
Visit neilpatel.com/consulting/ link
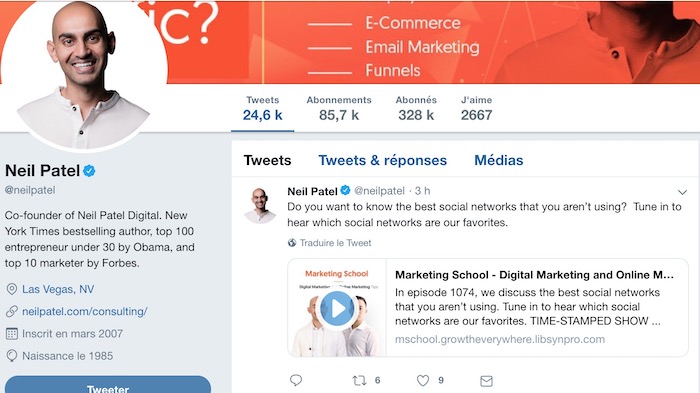[85, 311]
